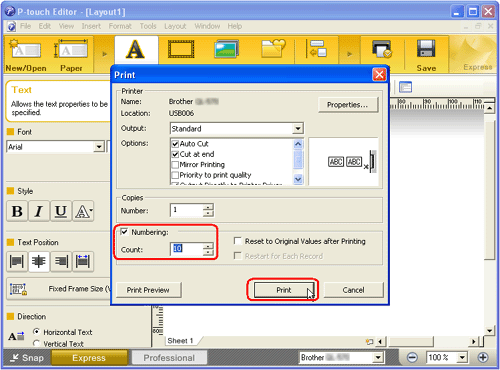Open the Output dropdown

[x=298, y=128]
